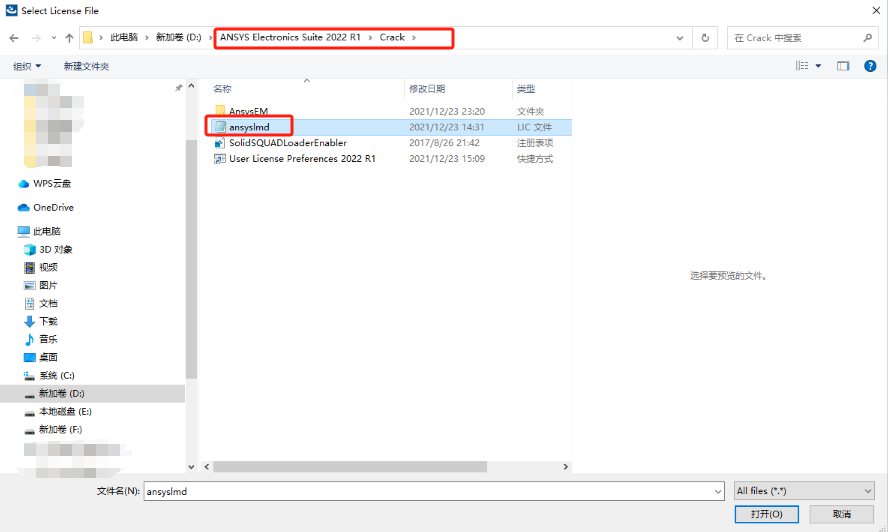Sort by 类型 column header
This screenshot has width=888, height=532.
pyautogui.click(x=526, y=89)
